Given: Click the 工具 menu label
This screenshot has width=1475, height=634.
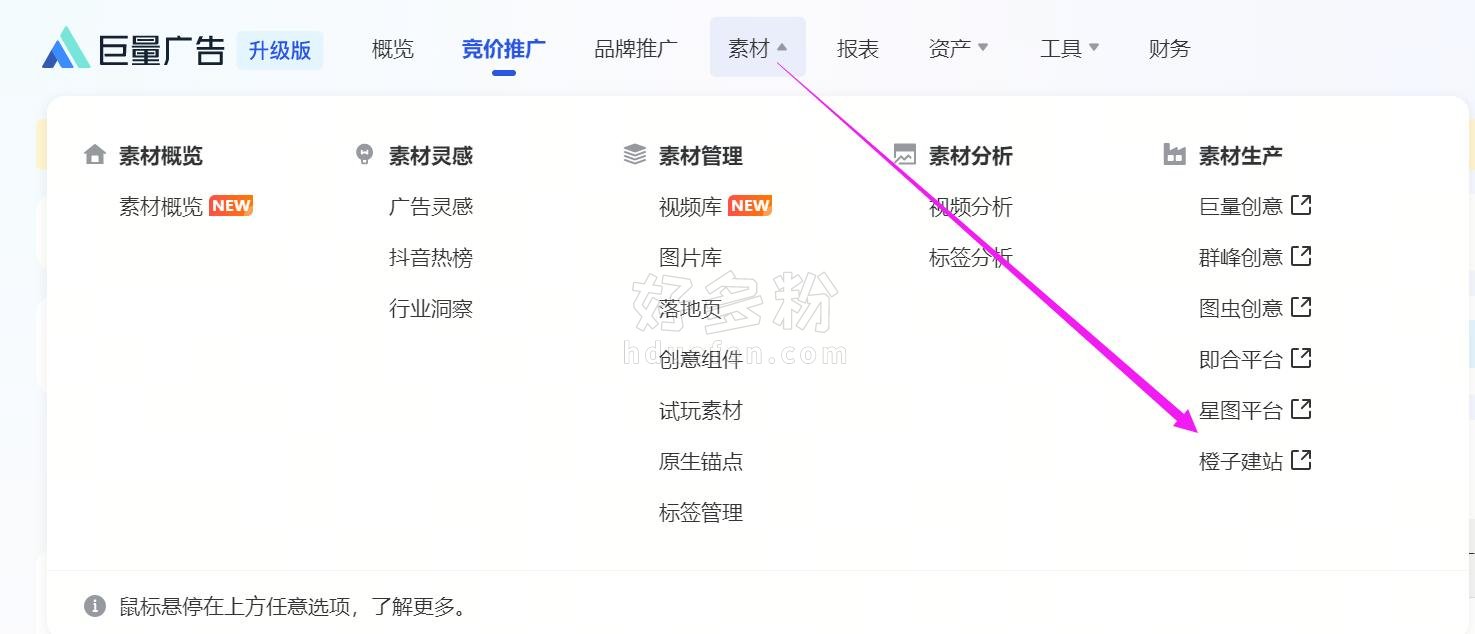Looking at the screenshot, I should point(1060,48).
